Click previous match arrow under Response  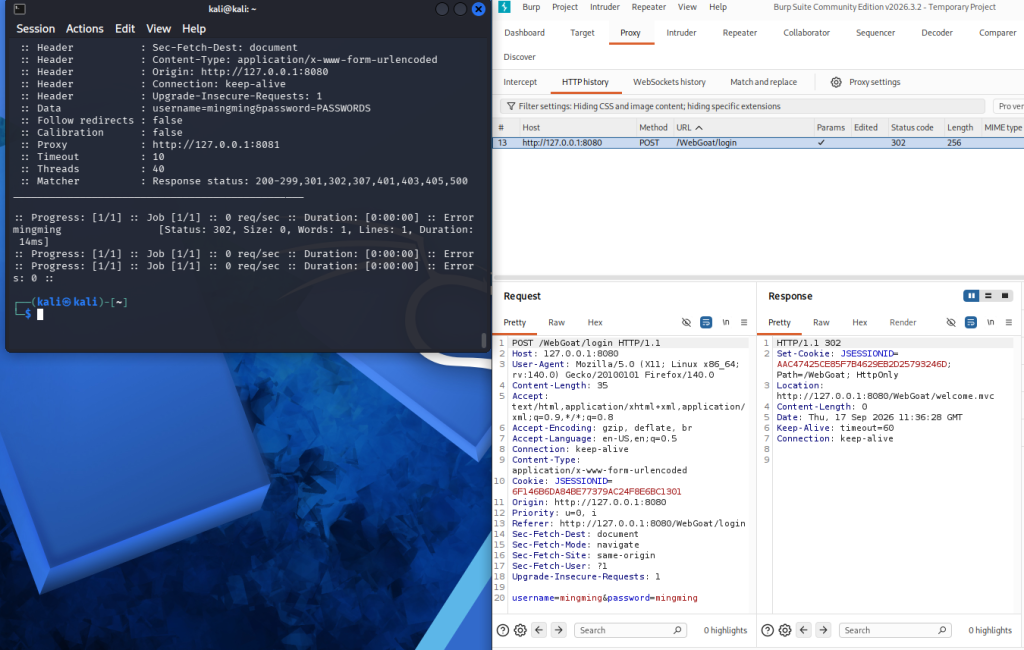(804, 630)
